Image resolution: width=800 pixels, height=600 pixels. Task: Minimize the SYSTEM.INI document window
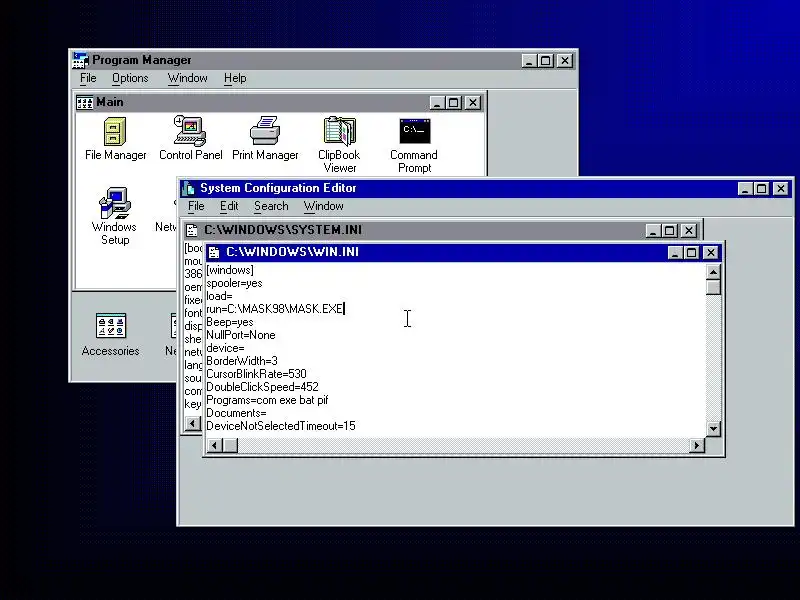click(653, 231)
